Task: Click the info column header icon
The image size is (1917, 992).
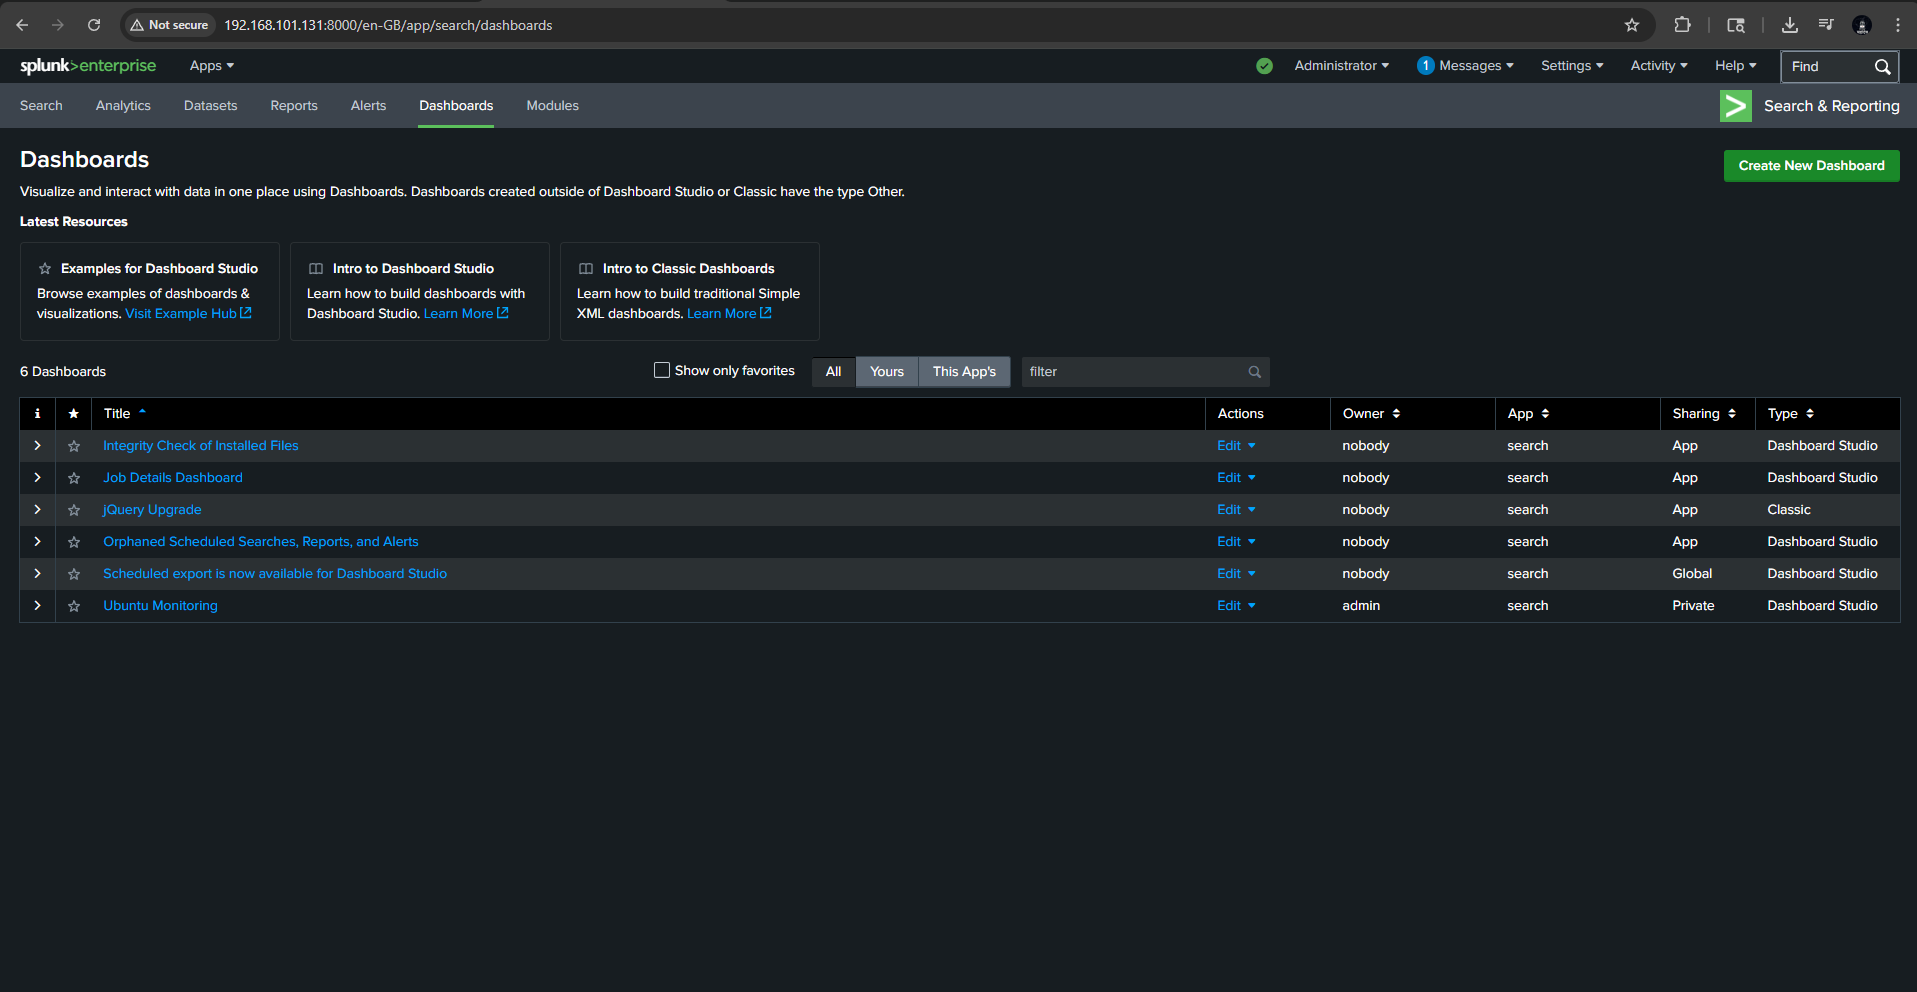Action: tap(37, 414)
